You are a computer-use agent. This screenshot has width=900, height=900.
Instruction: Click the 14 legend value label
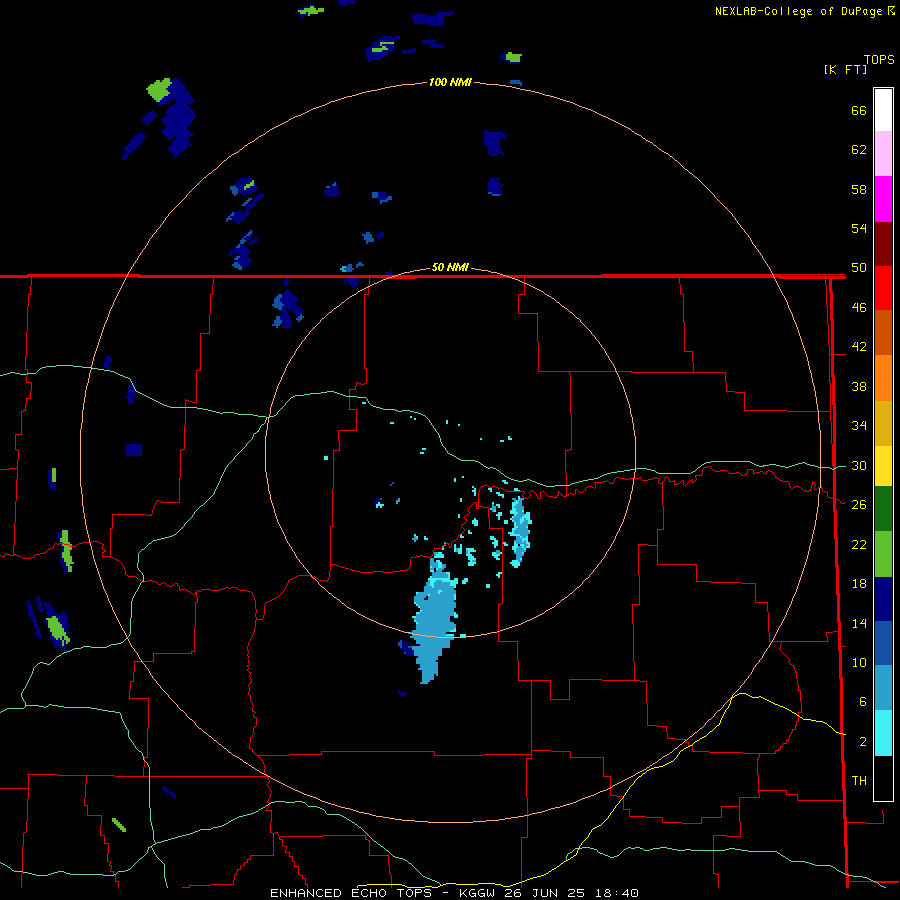pyautogui.click(x=859, y=623)
